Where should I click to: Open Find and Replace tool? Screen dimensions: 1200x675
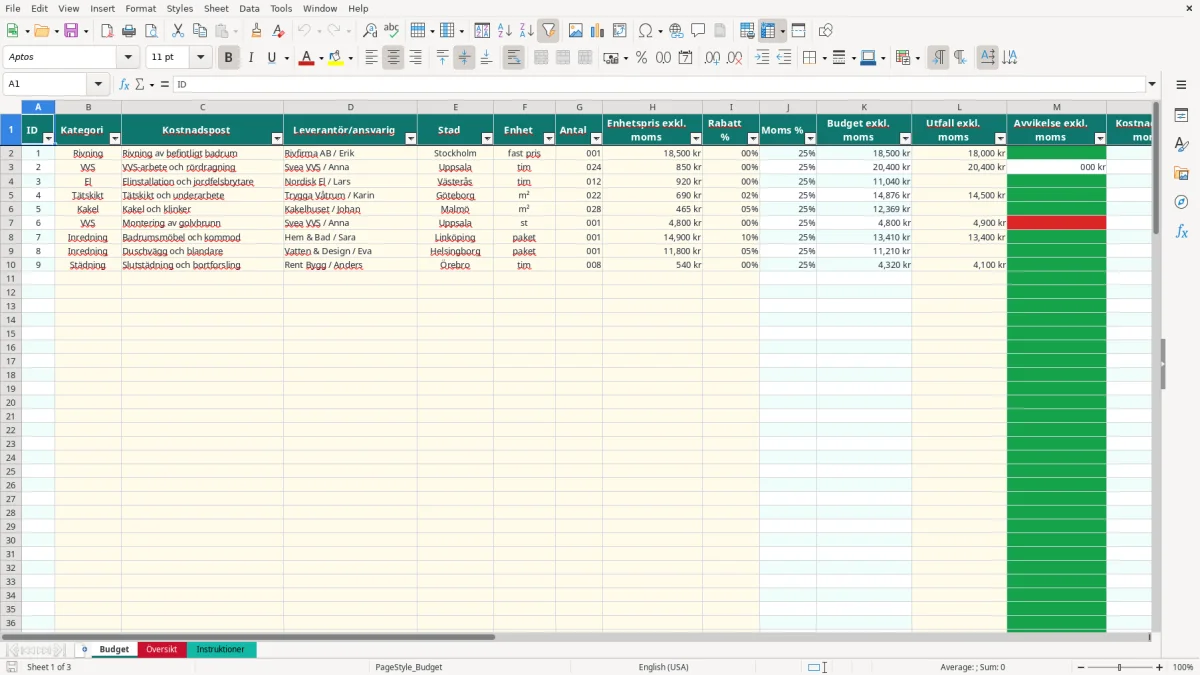click(x=370, y=31)
